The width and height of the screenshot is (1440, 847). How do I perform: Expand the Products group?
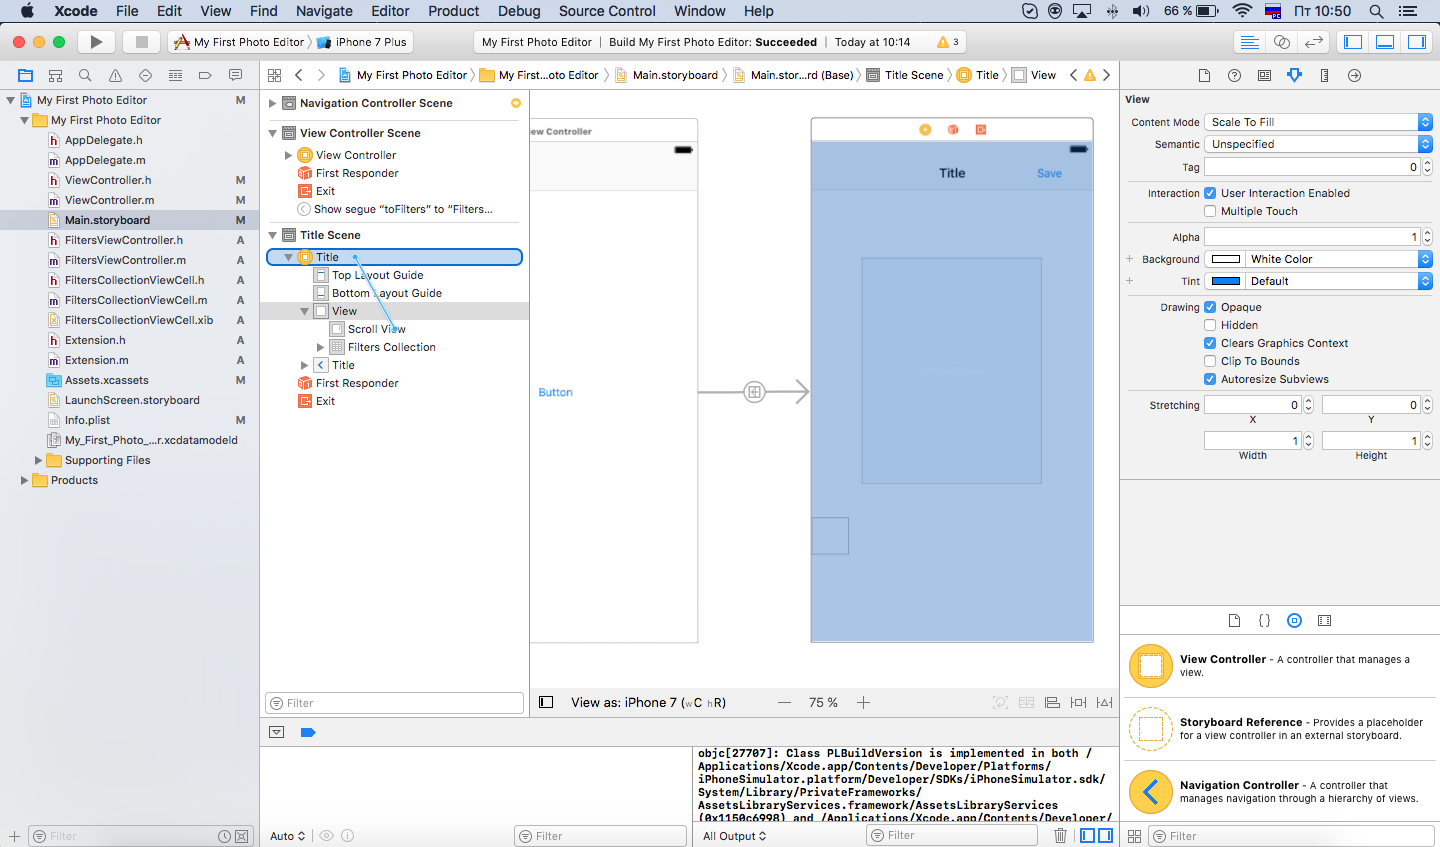pos(24,480)
